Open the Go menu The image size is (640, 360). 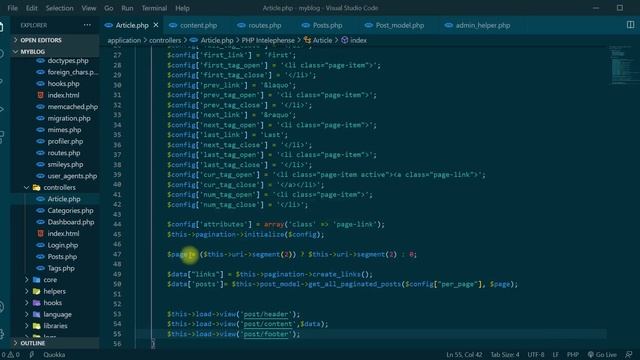(x=109, y=8)
